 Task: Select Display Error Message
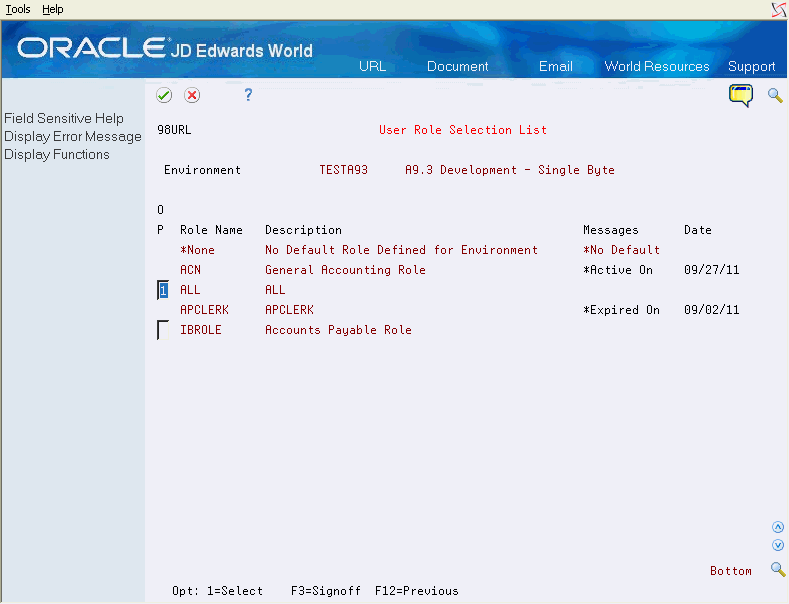[x=73, y=136]
